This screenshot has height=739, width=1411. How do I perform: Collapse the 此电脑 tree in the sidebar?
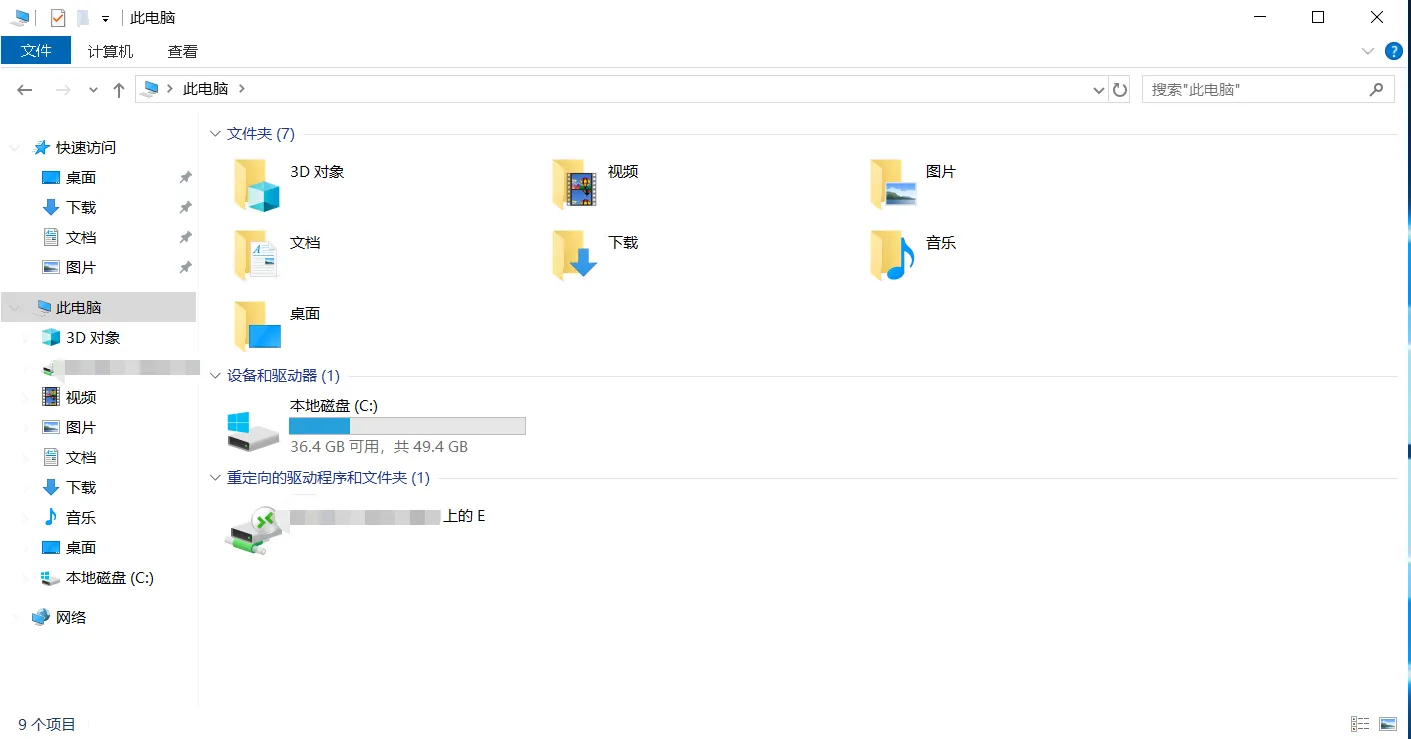(14, 307)
